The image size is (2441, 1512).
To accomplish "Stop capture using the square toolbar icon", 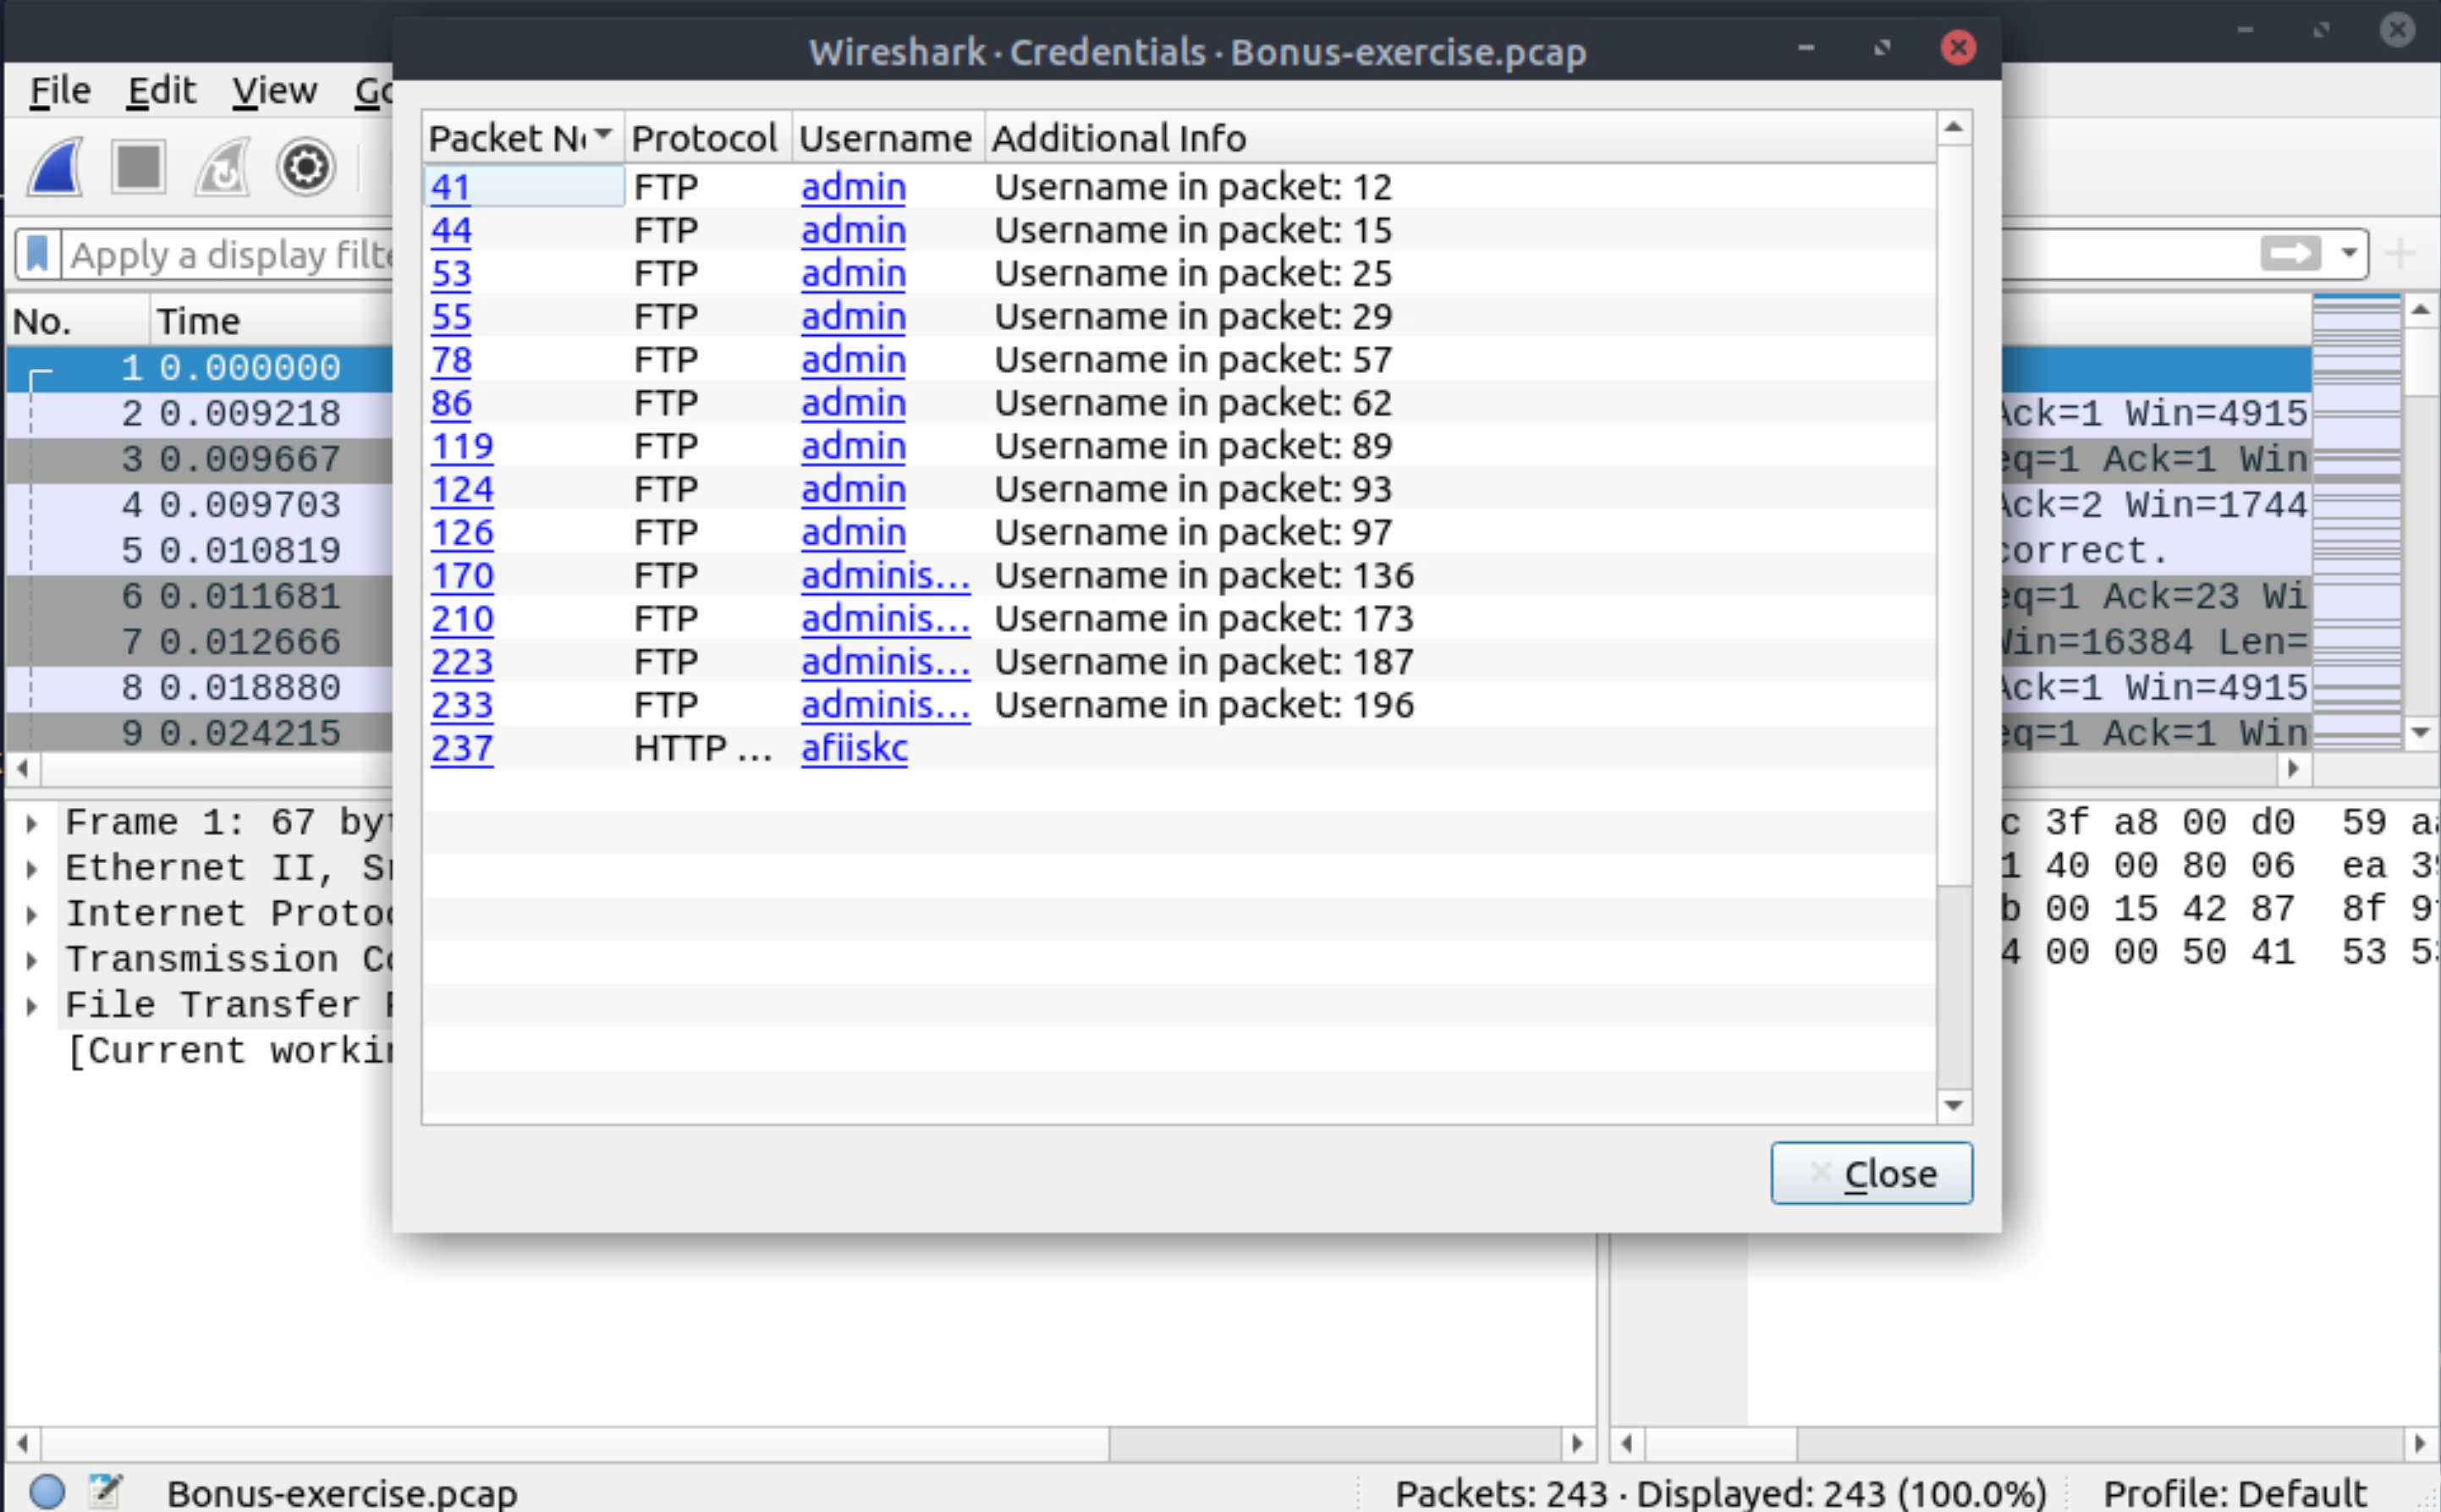I will click(x=138, y=167).
